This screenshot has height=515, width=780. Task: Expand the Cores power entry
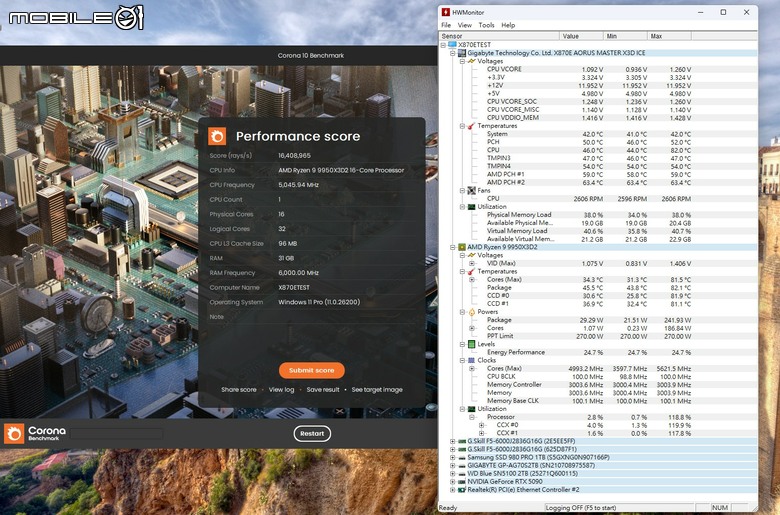click(x=472, y=328)
